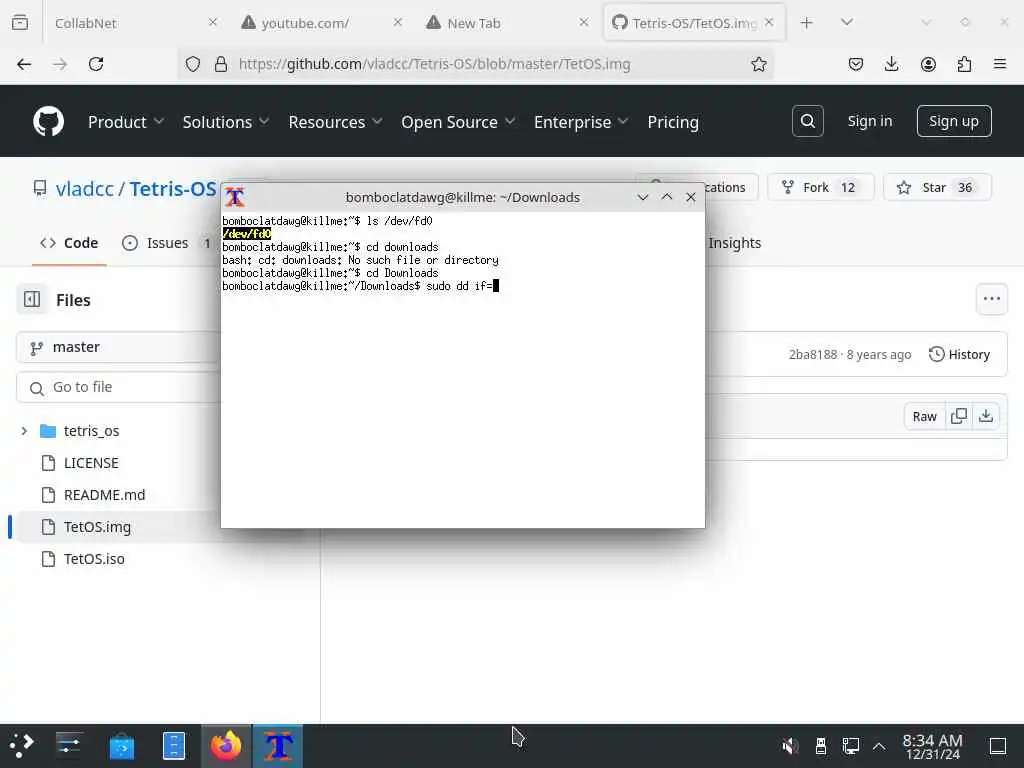Click the GitHub logo icon
Screen dimensions: 1024x768
click(x=48, y=121)
